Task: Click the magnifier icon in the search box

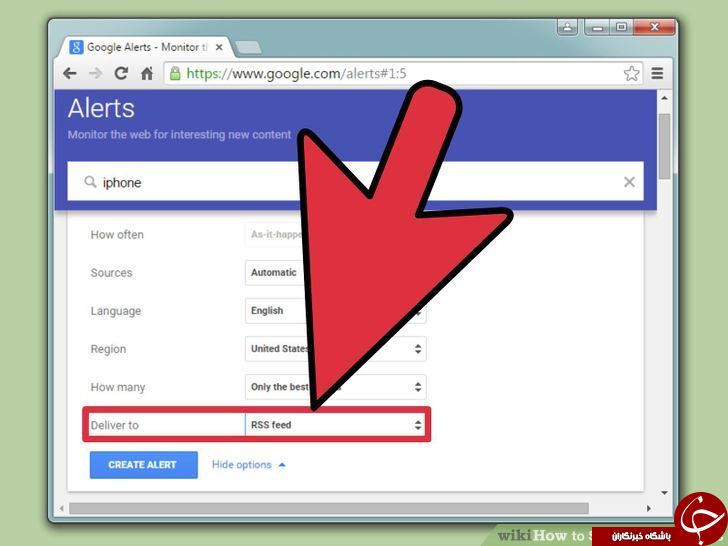Action: pyautogui.click(x=90, y=182)
